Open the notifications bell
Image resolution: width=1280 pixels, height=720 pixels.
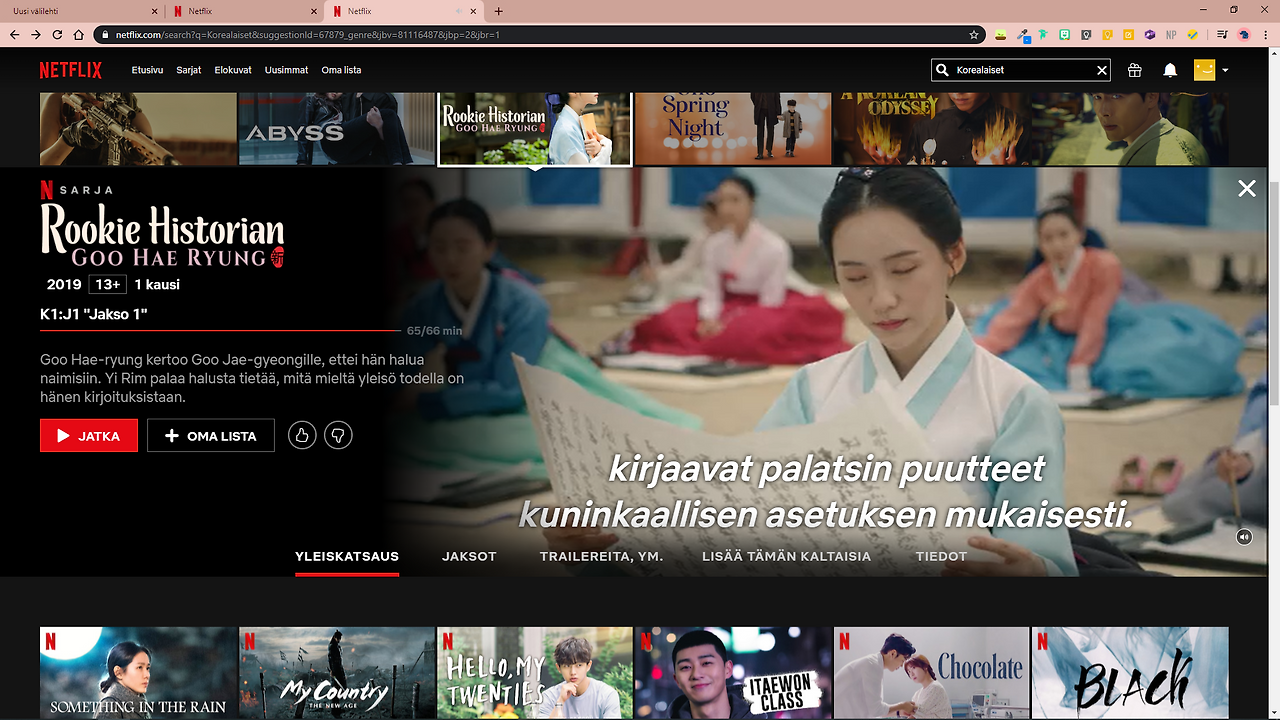(1170, 70)
